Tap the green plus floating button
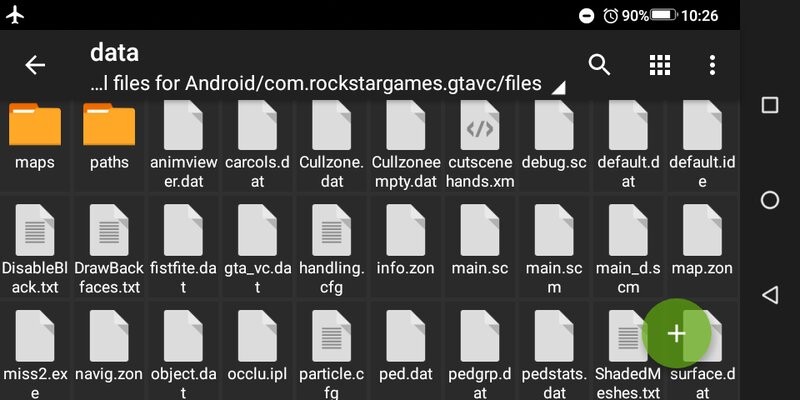The width and height of the screenshot is (800, 400). [x=677, y=333]
